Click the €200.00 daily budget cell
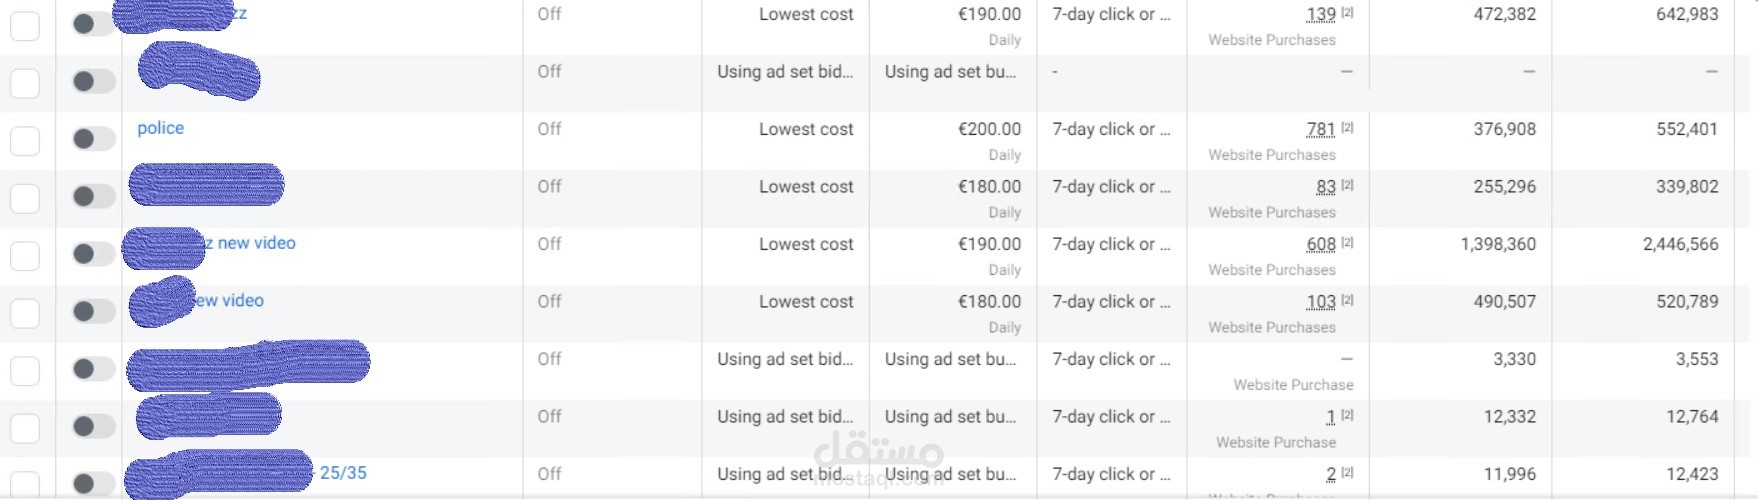This screenshot has height=500, width=1758. [989, 129]
